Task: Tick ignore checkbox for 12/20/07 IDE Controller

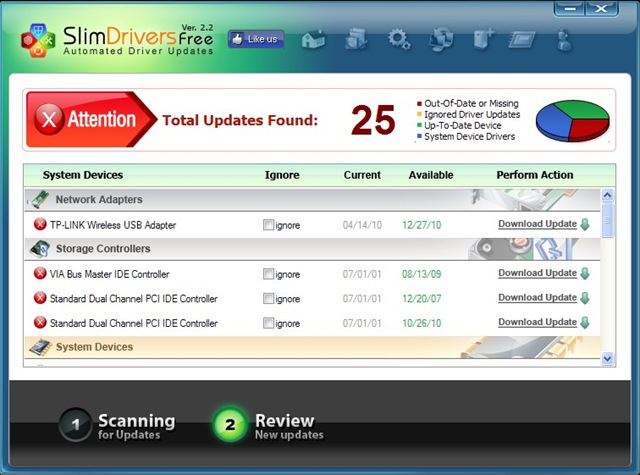Action: tap(268, 299)
